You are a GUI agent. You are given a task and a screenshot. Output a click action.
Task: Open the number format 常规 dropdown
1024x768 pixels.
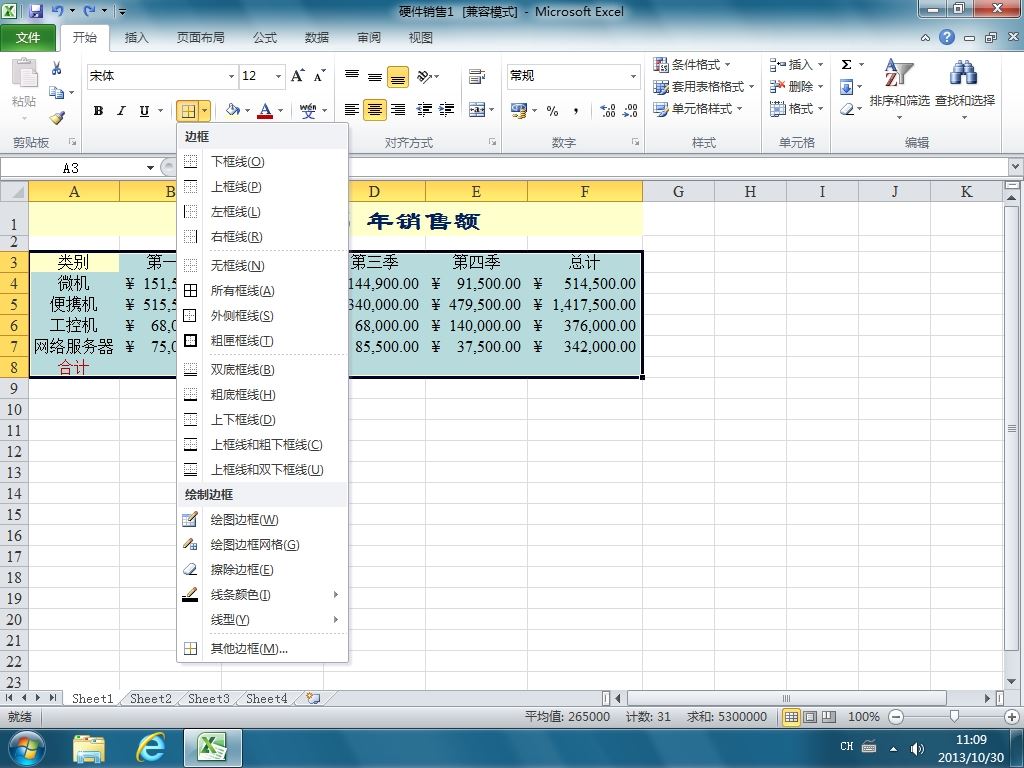coord(633,76)
